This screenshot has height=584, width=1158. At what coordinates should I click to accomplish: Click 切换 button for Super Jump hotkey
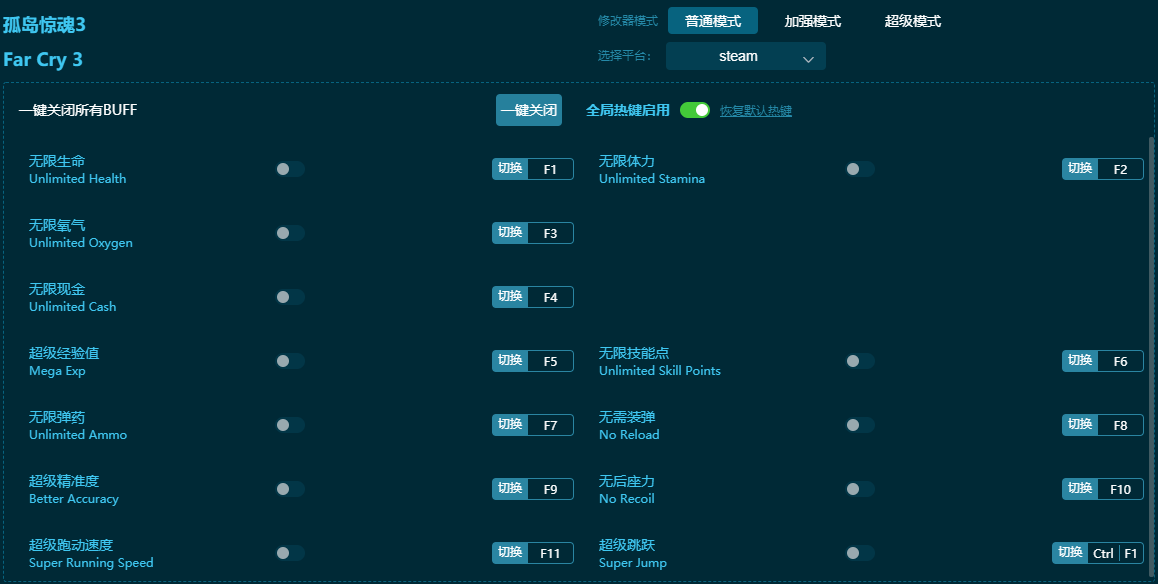(x=1070, y=553)
